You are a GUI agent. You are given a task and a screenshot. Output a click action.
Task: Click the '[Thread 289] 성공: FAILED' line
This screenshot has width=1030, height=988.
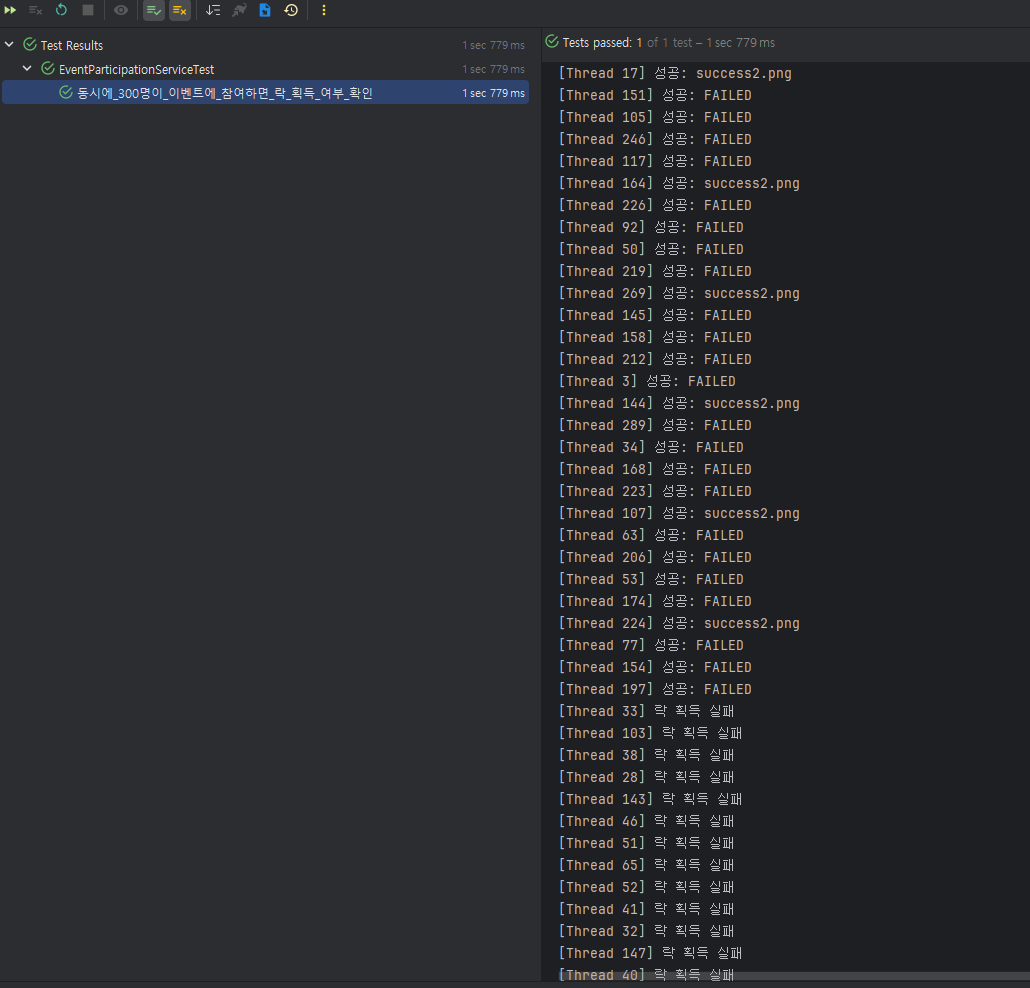(655, 426)
